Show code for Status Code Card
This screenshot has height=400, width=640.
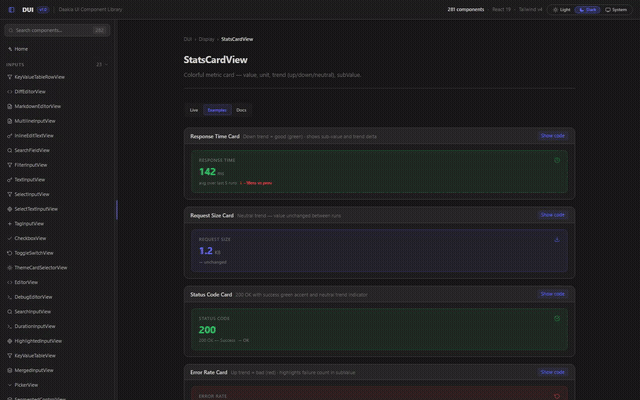point(553,294)
